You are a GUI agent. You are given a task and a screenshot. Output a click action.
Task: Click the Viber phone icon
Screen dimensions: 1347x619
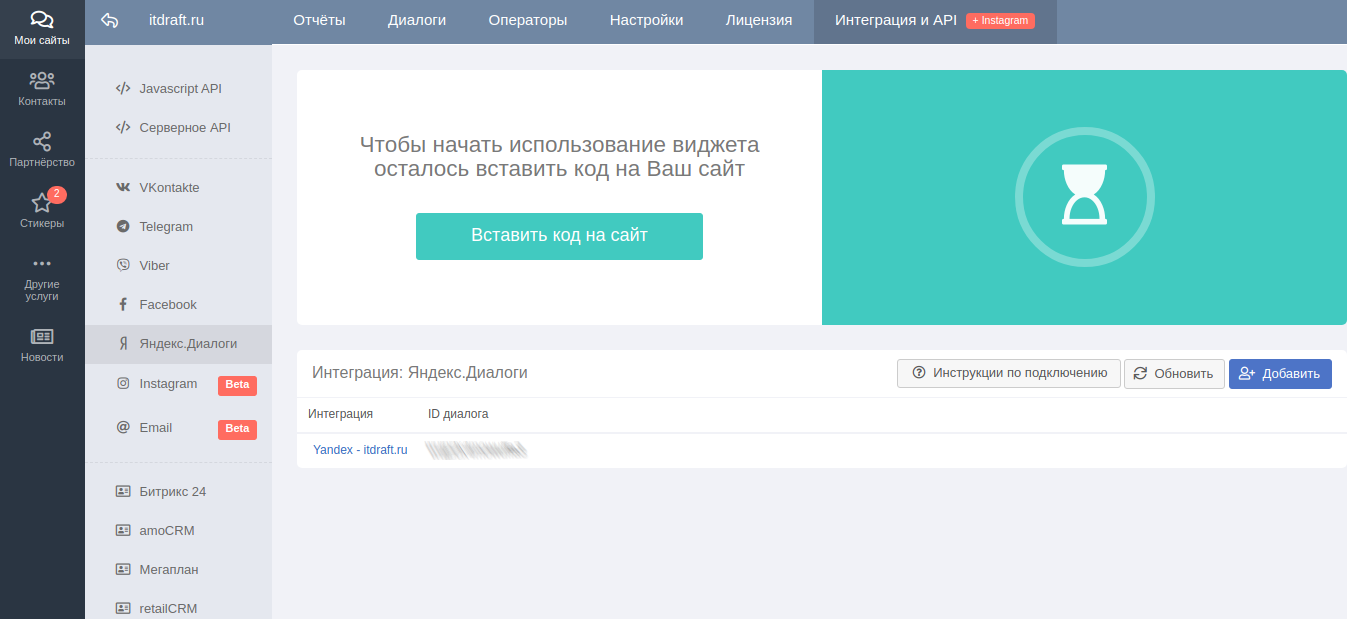coord(123,265)
